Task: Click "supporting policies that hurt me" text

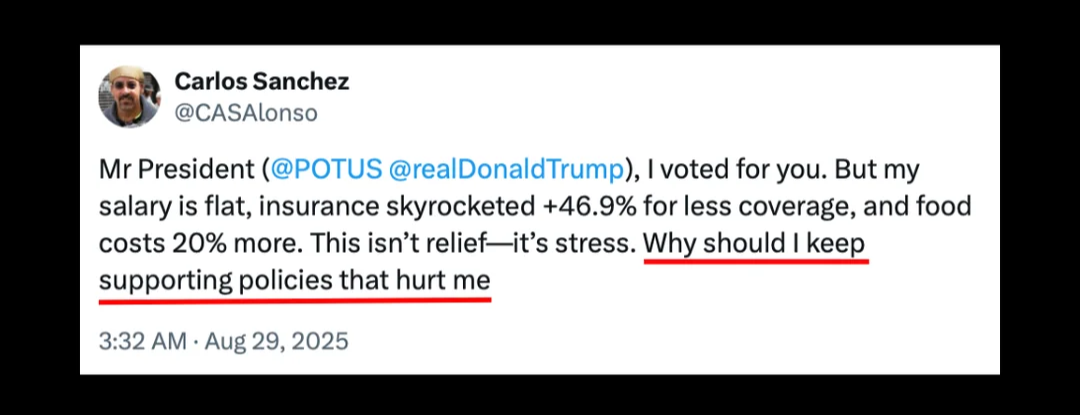Action: pyautogui.click(x=295, y=282)
